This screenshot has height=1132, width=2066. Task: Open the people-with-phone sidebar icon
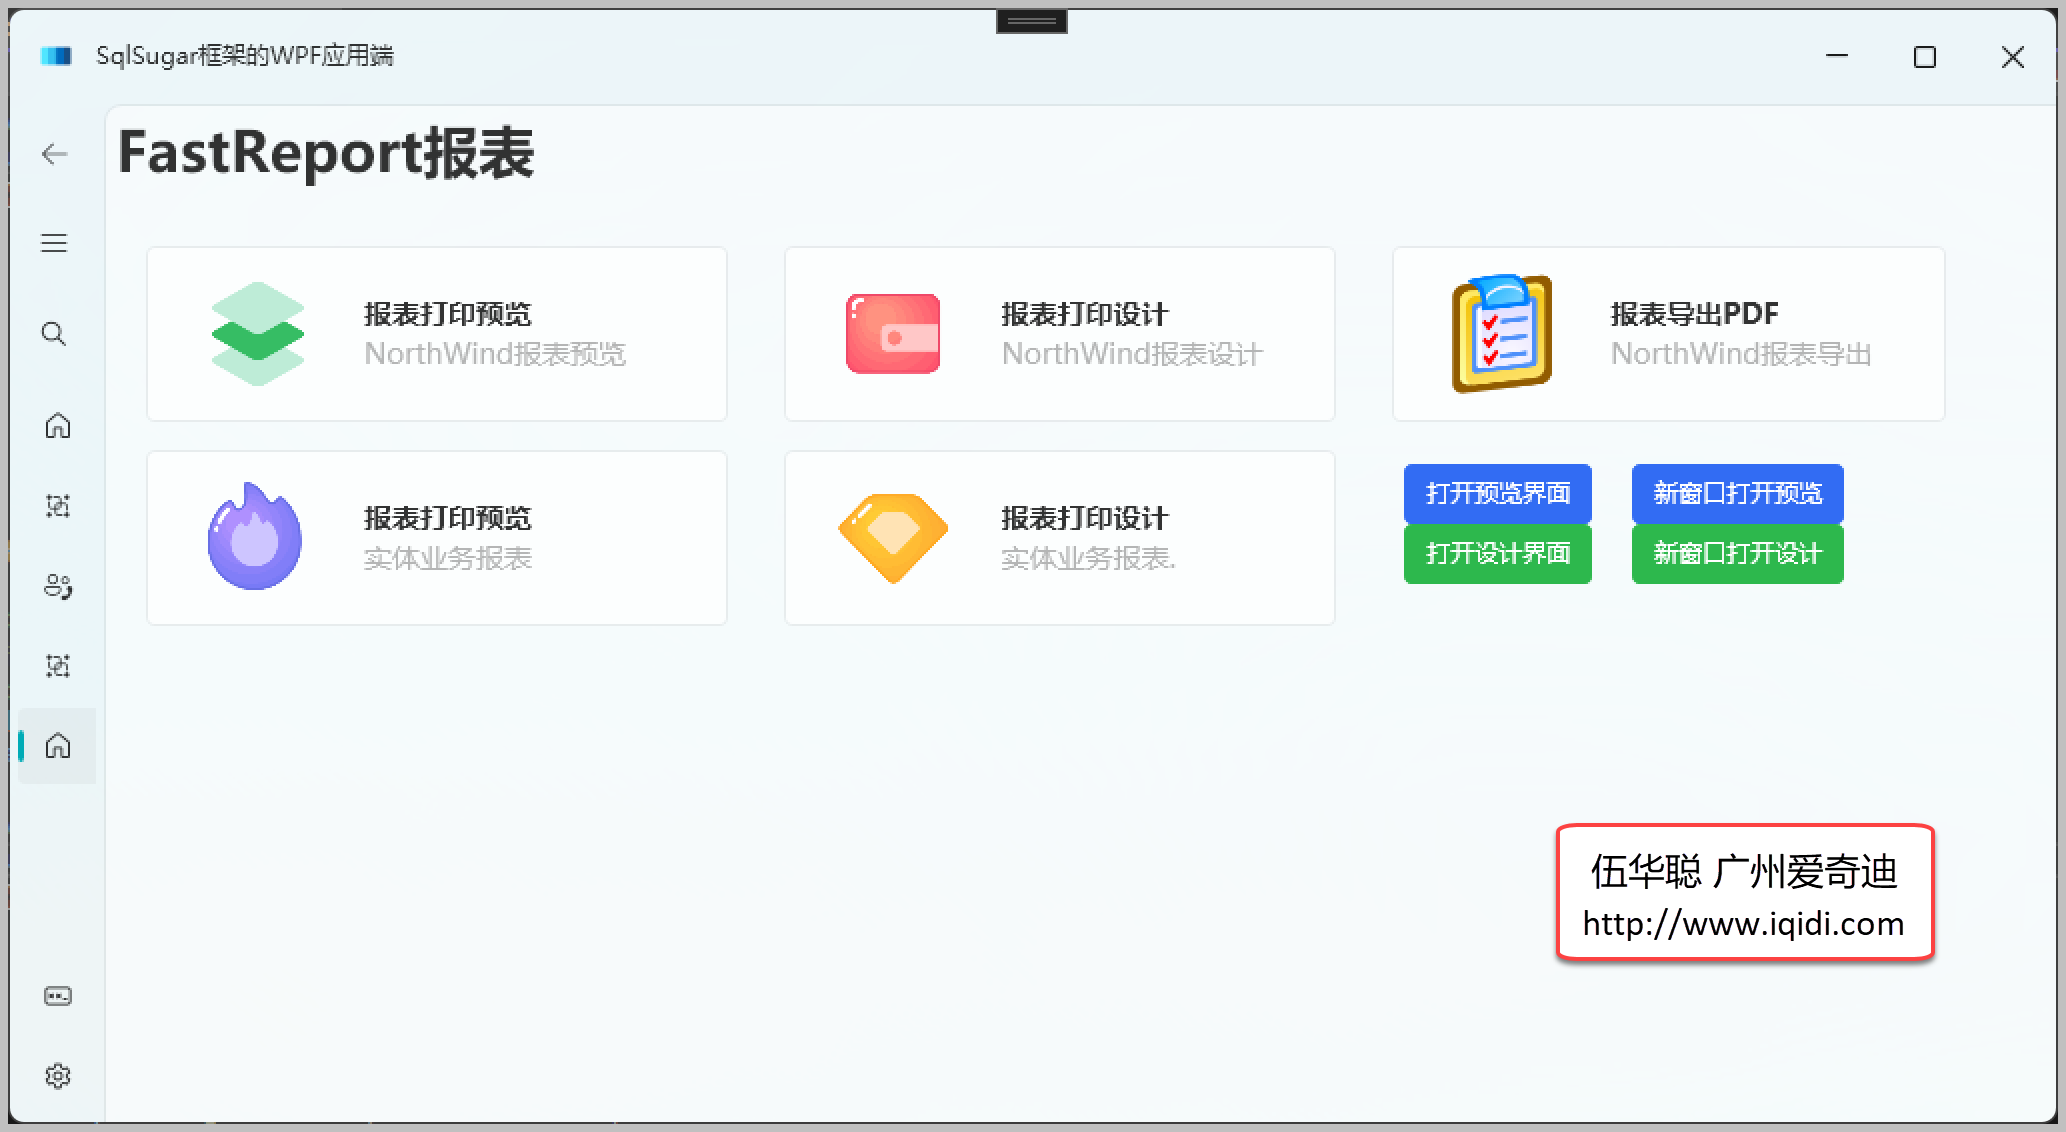click(x=58, y=587)
